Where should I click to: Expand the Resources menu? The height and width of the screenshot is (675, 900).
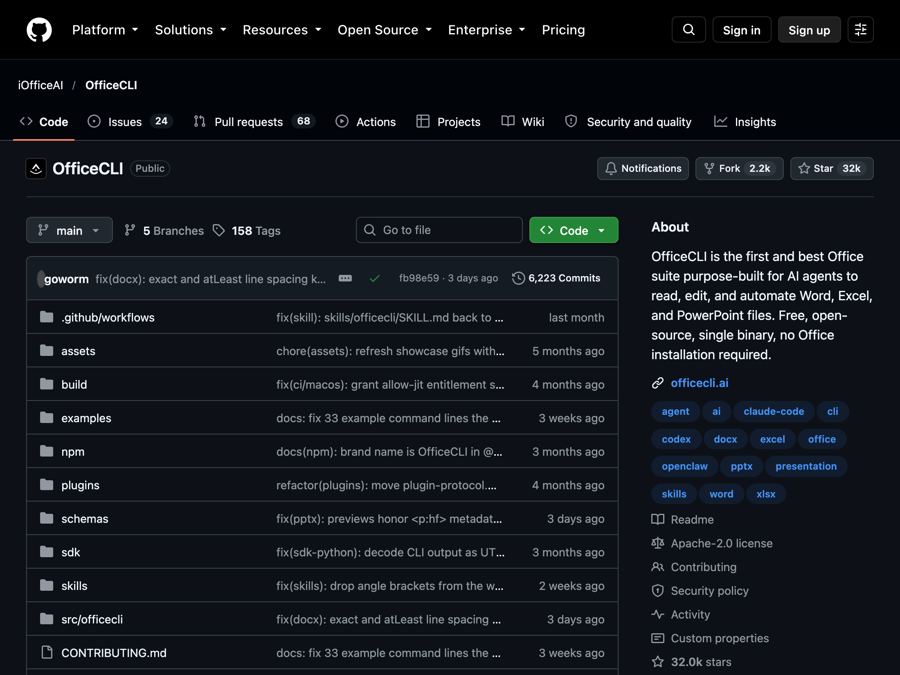(x=282, y=30)
